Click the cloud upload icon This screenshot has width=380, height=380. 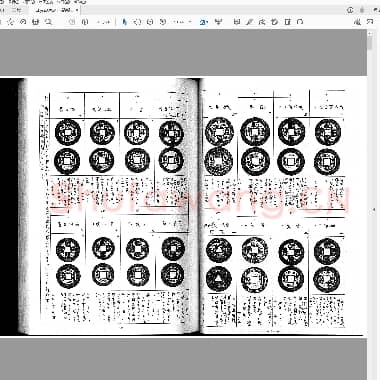pos(23,22)
